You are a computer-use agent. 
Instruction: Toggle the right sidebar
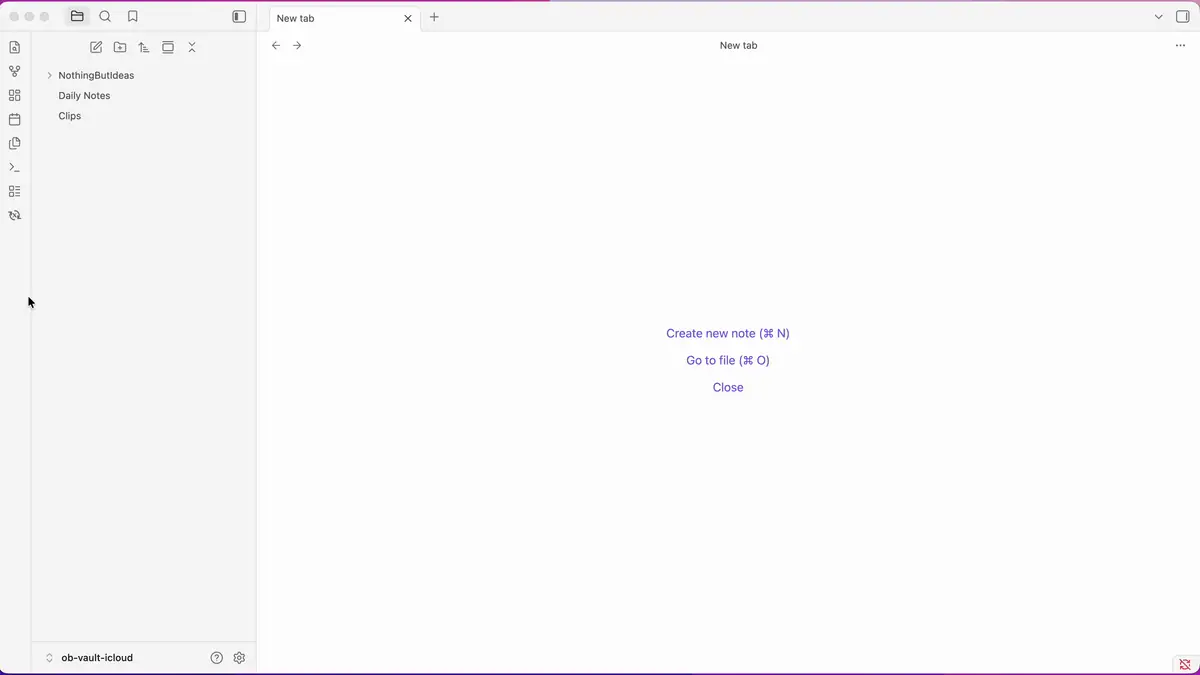pyautogui.click(x=1183, y=17)
